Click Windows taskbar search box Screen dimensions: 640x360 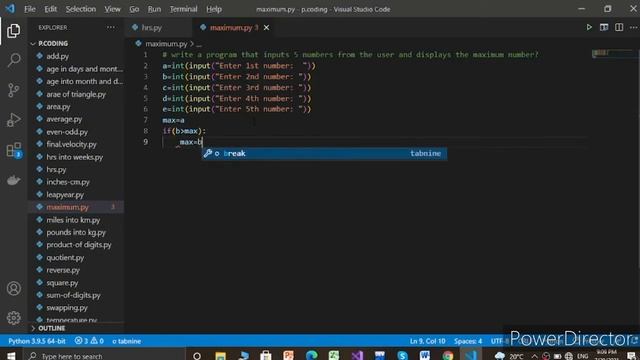click(104, 356)
